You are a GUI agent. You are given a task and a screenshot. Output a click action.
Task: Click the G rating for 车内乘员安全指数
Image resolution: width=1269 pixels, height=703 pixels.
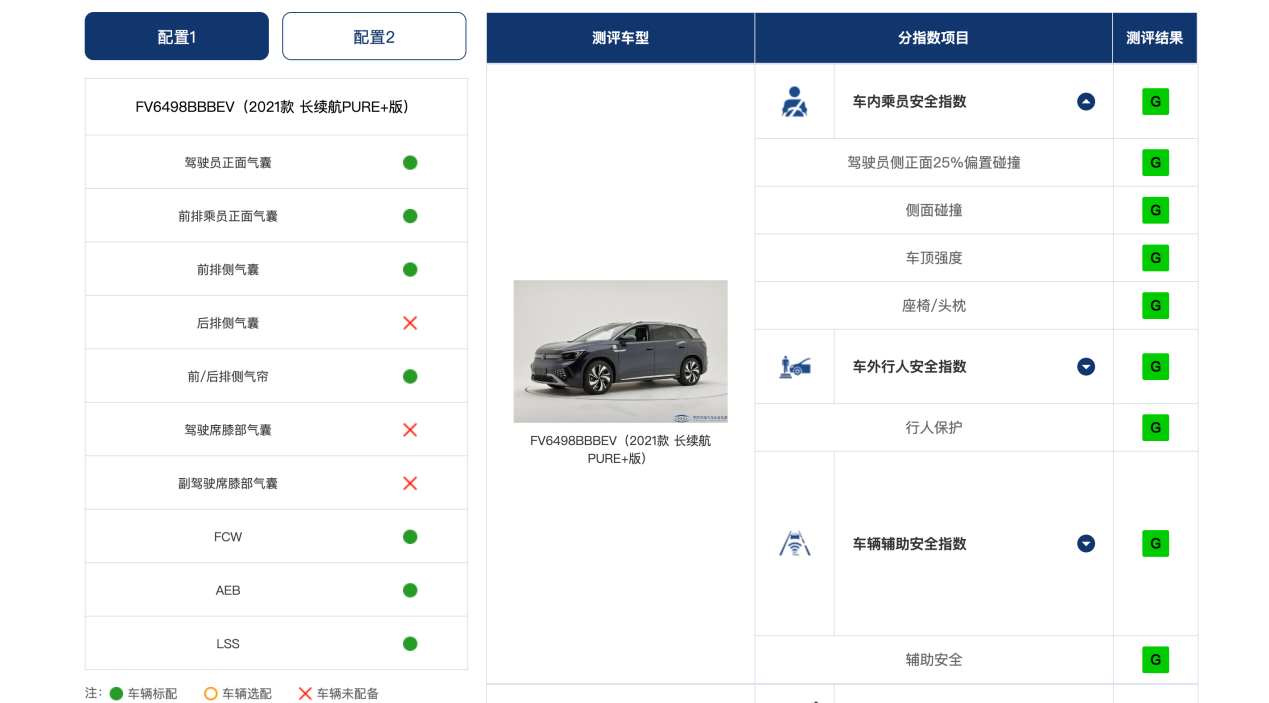point(1156,102)
